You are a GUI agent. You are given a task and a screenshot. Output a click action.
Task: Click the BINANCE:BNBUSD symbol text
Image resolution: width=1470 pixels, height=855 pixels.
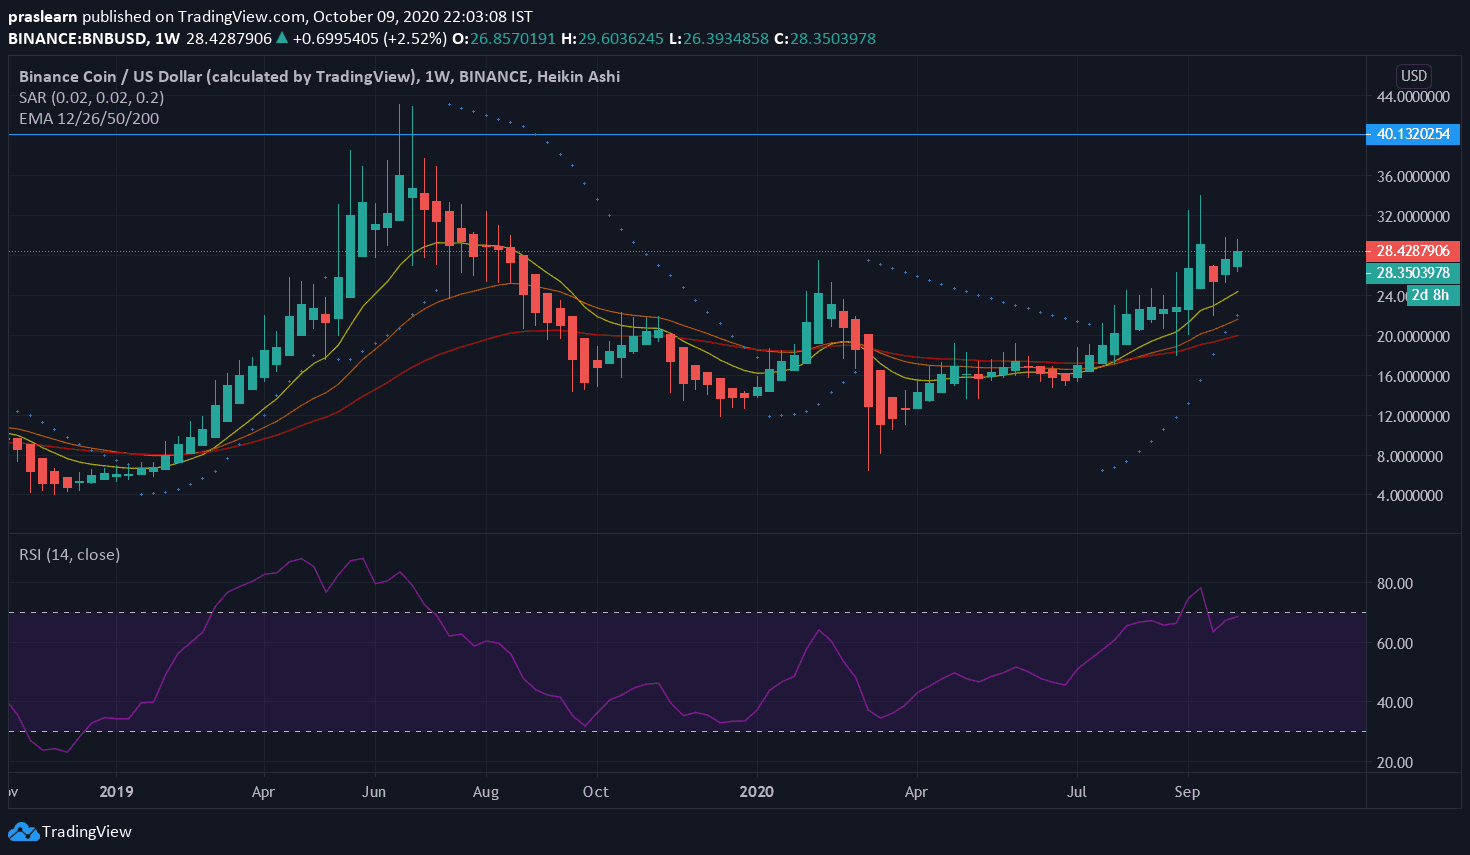pos(78,38)
